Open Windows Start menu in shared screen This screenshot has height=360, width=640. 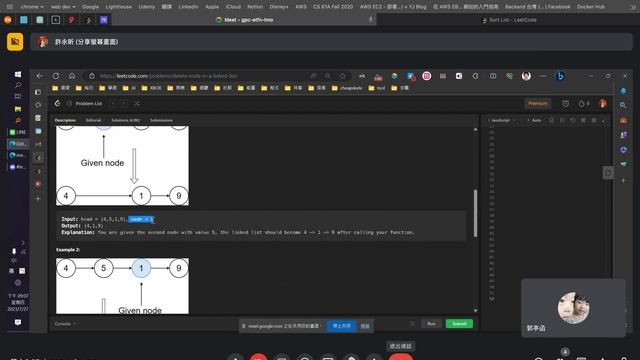18,74
